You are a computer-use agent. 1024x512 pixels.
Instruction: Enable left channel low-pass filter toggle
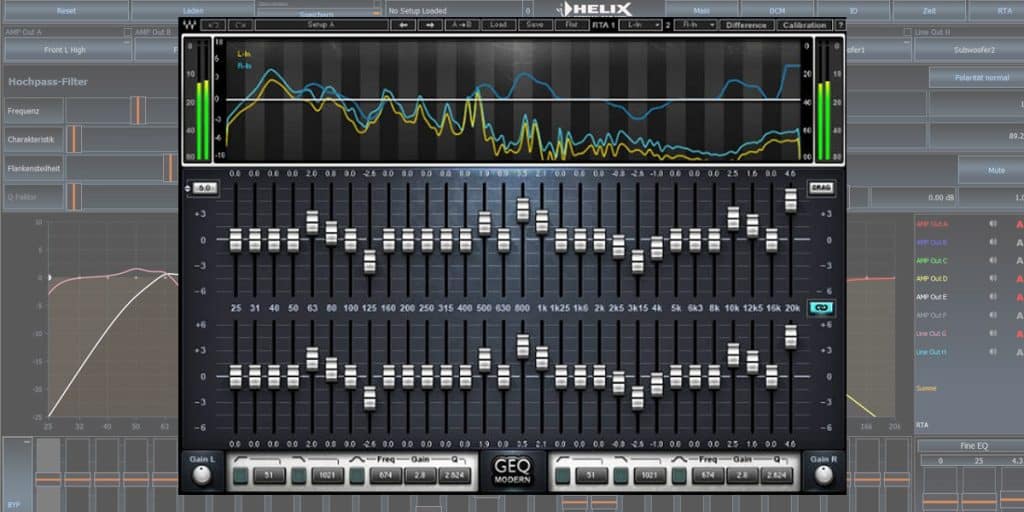pyautogui.click(x=298, y=475)
